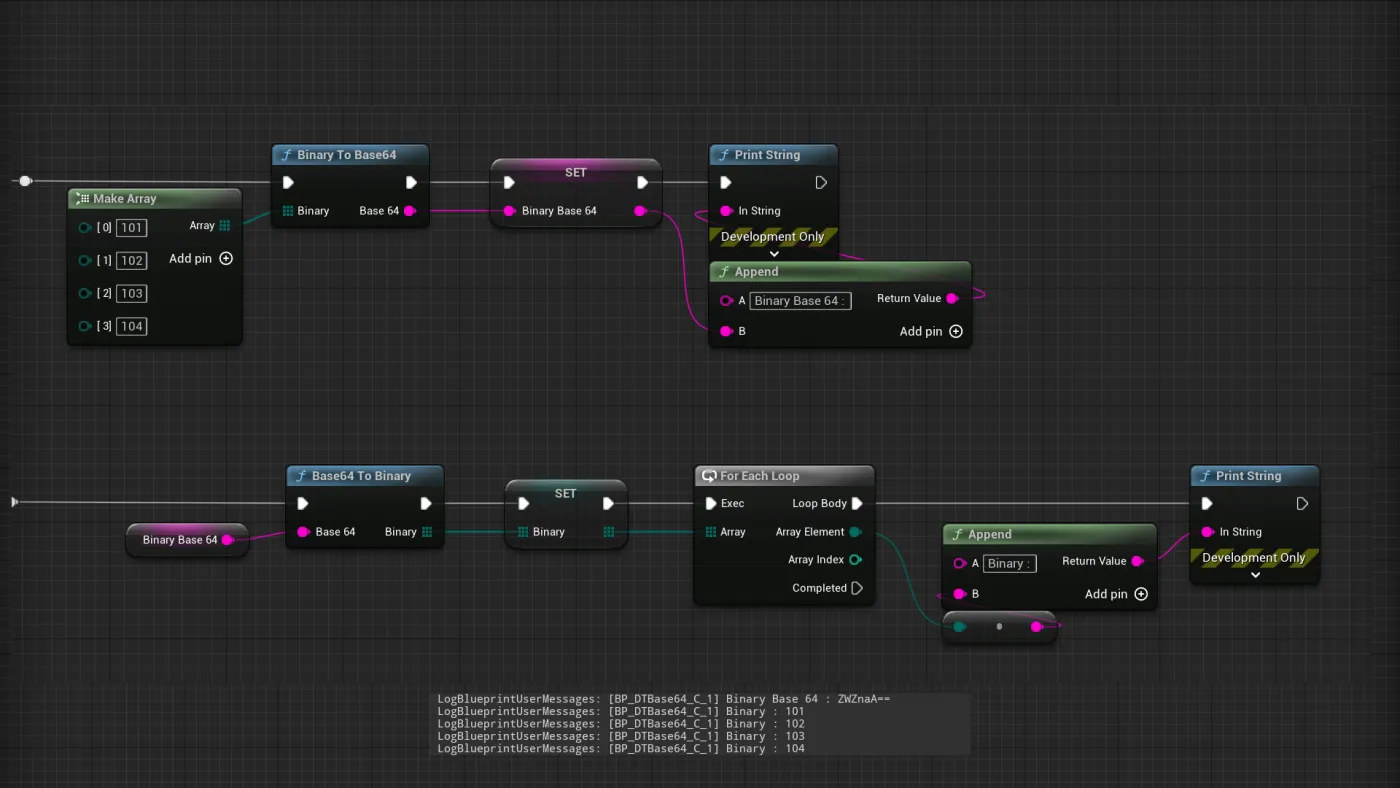Click Array Element output pin
Image resolution: width=1400 pixels, height=788 pixels.
856,532
